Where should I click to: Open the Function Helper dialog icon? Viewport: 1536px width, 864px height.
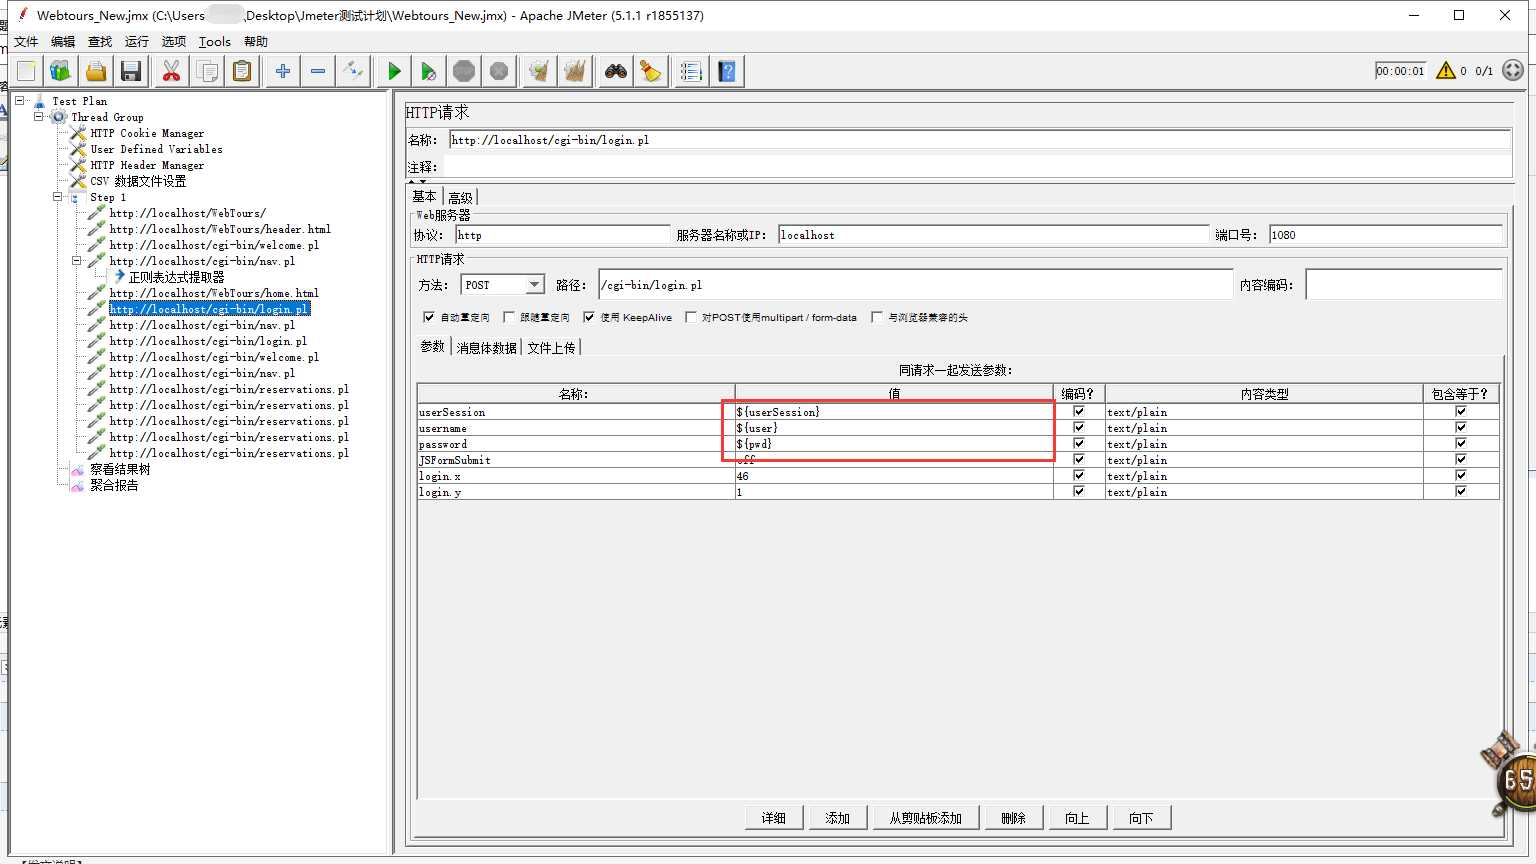click(x=691, y=71)
